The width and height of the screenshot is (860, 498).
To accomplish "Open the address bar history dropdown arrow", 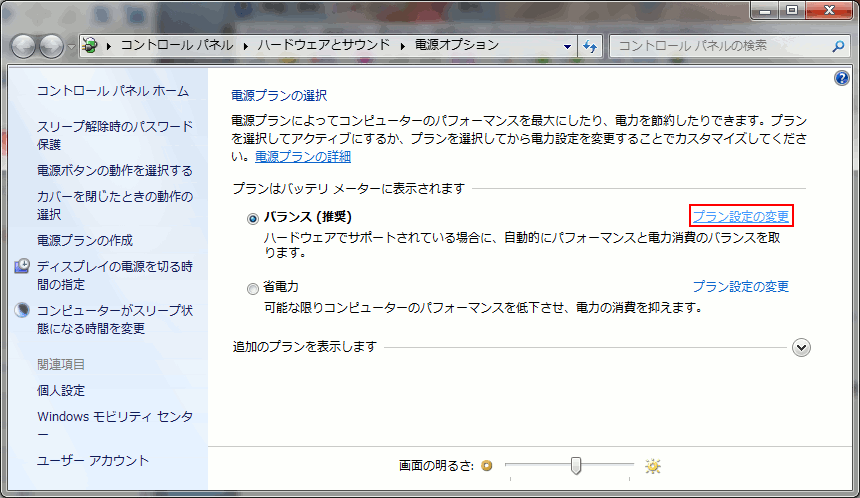I will (567, 46).
